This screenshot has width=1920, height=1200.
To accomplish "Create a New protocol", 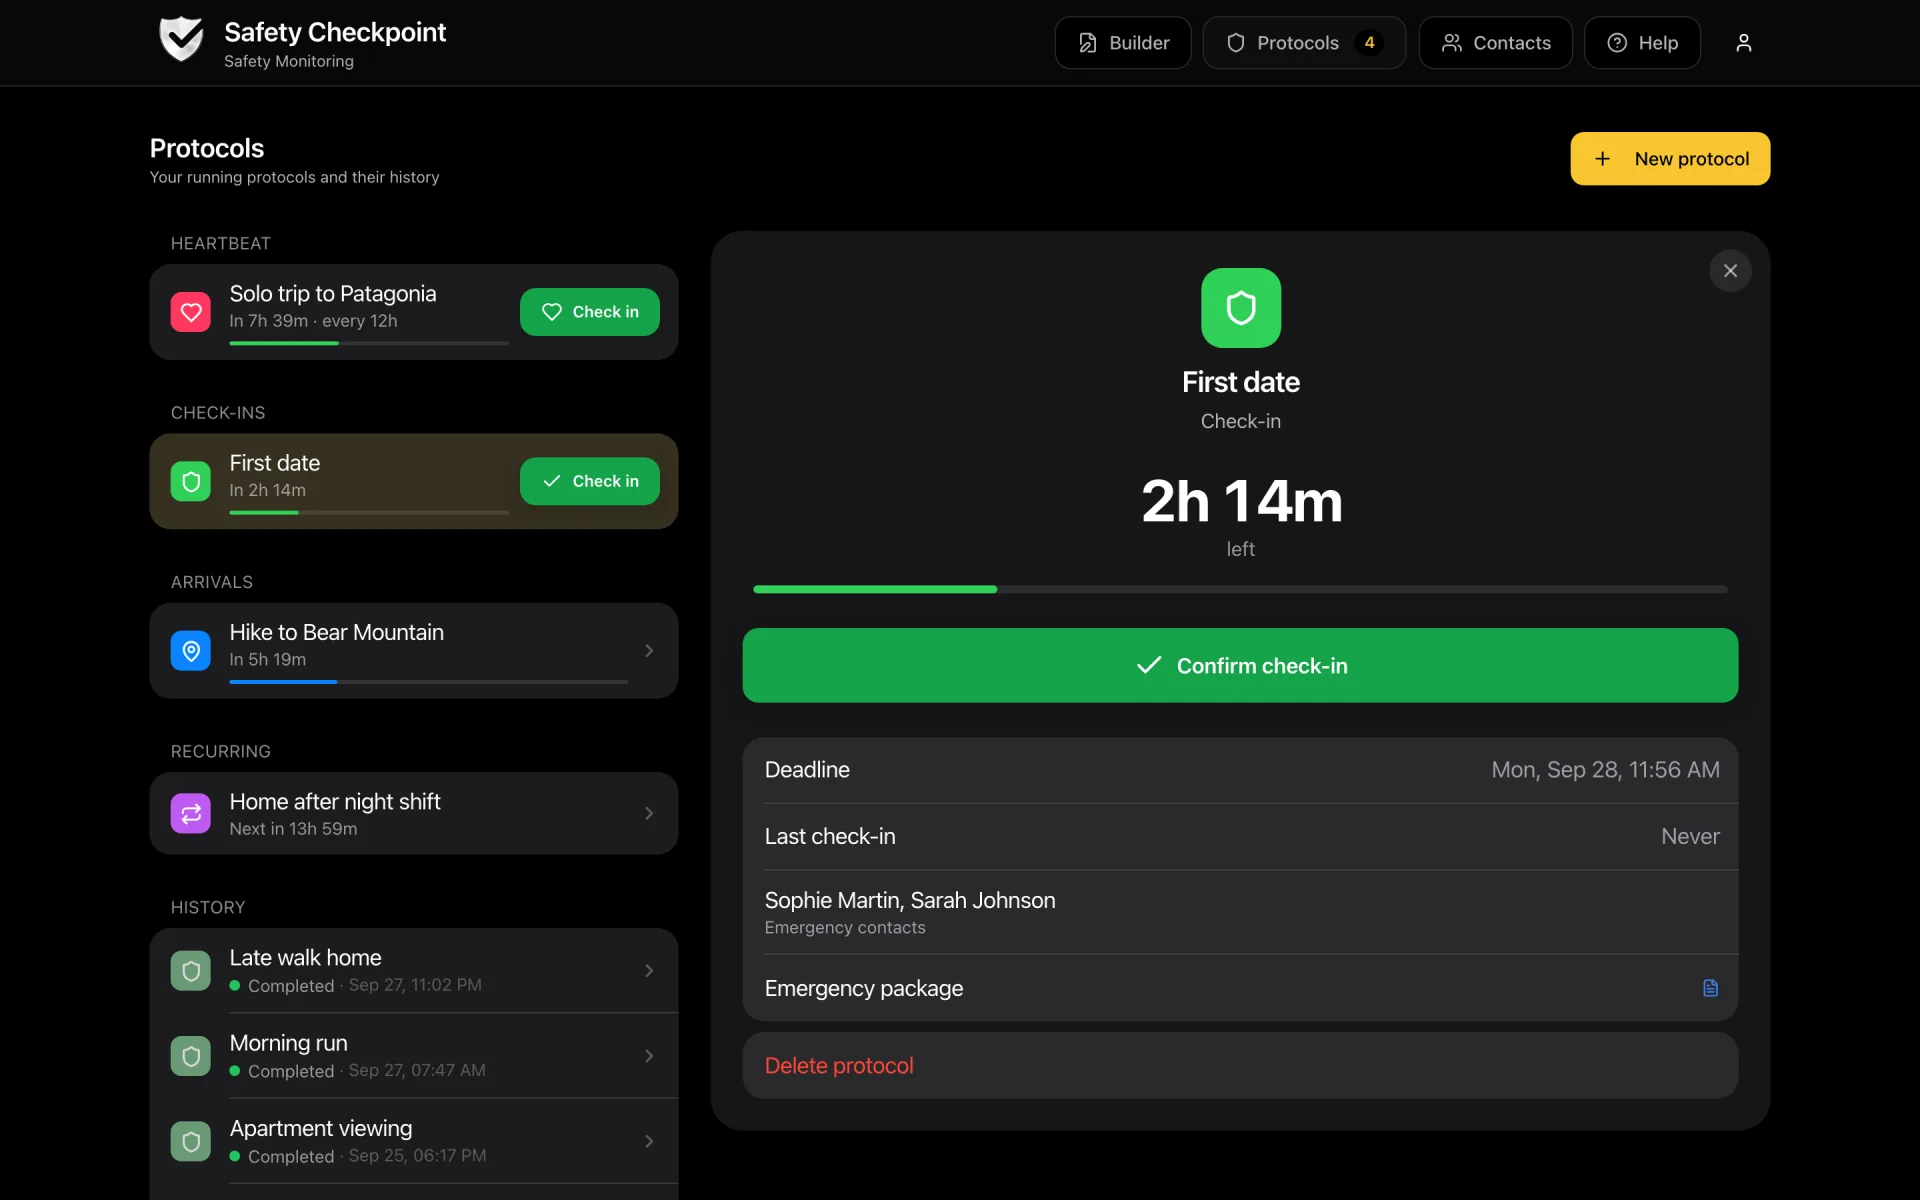I will [x=1669, y=159].
